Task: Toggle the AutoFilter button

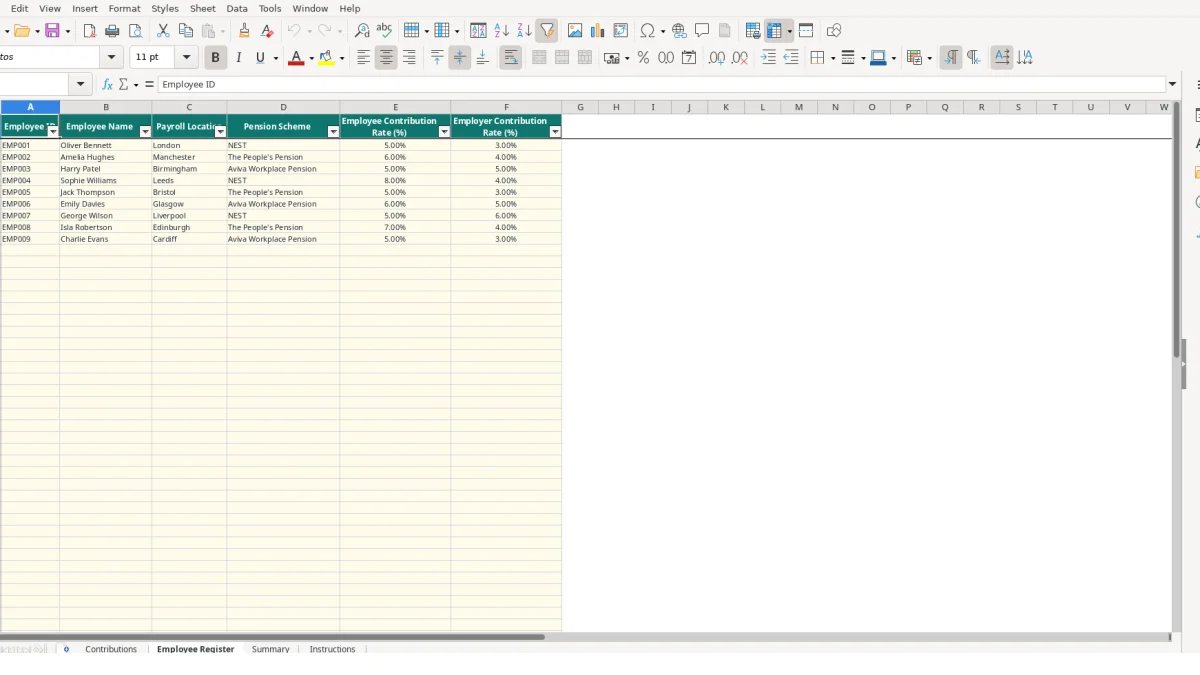Action: coord(547,31)
